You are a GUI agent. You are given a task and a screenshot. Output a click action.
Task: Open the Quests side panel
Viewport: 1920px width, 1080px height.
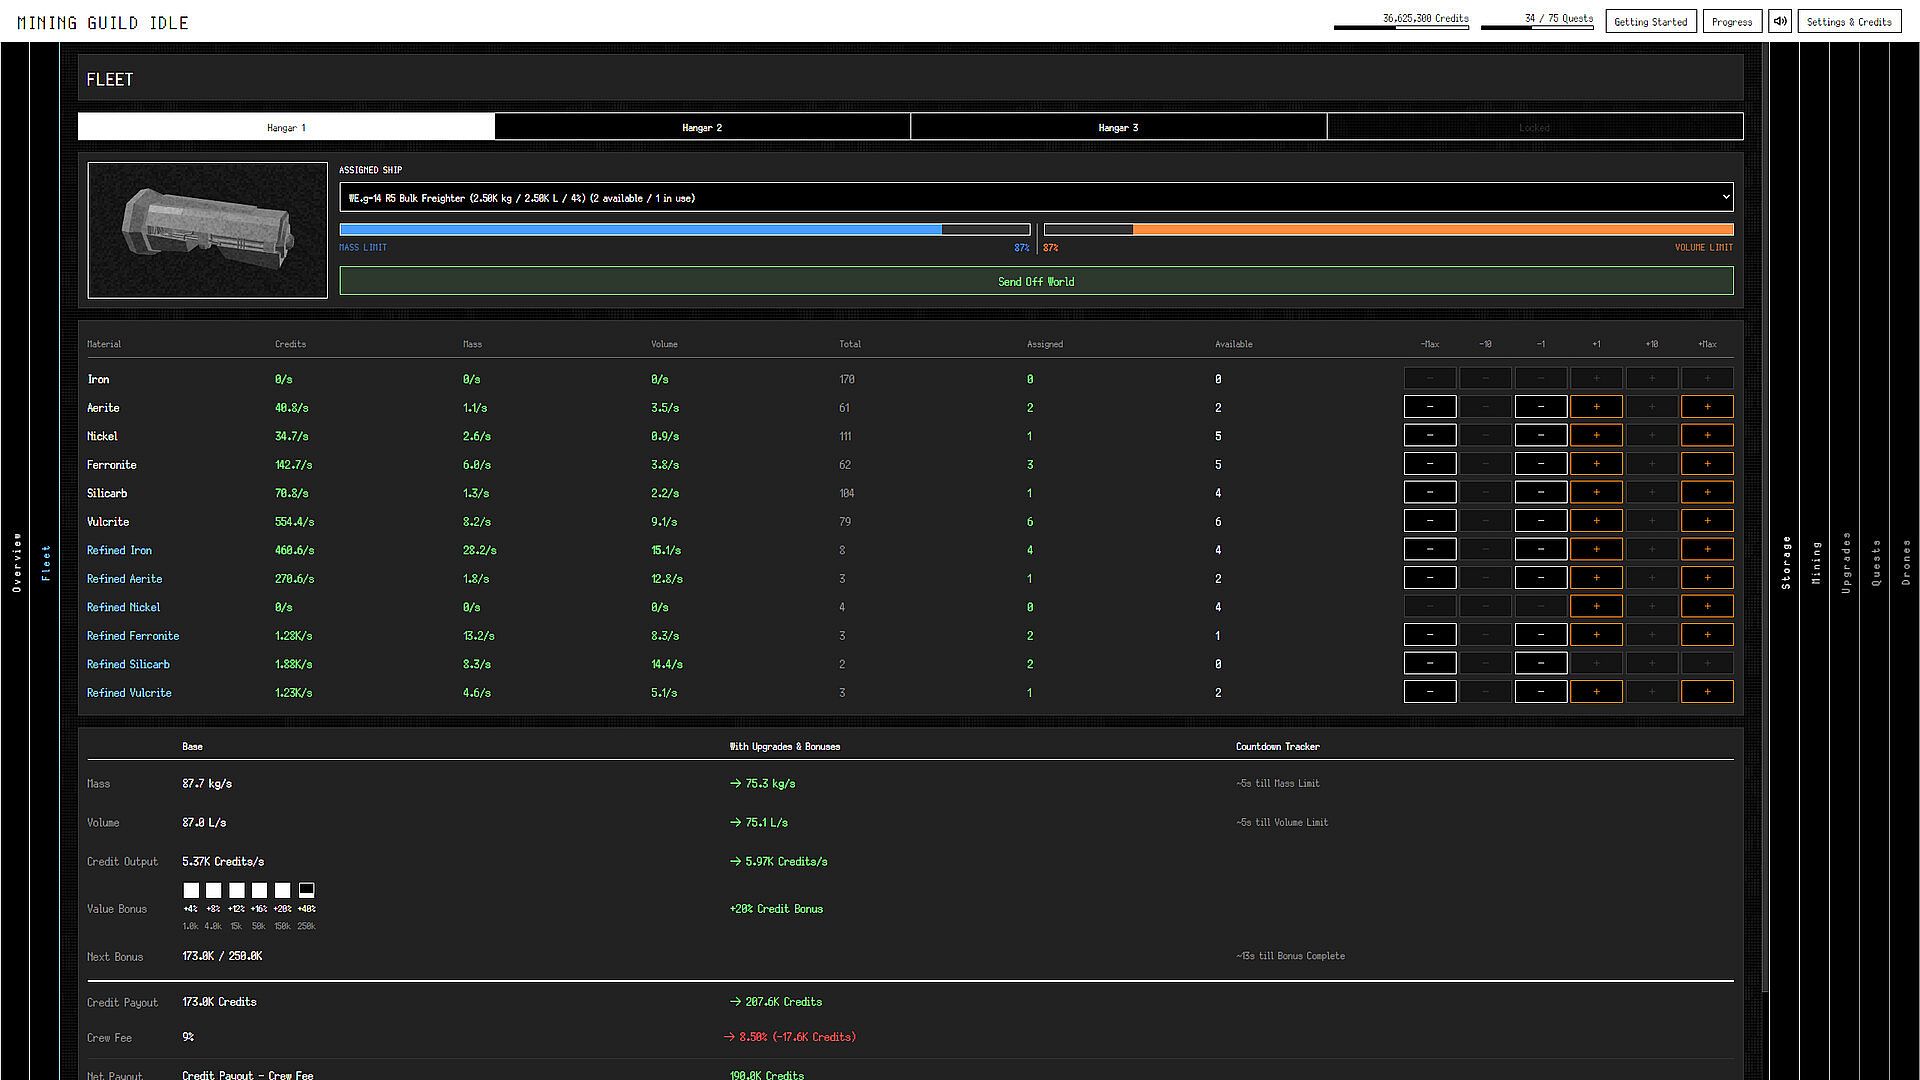1876,562
